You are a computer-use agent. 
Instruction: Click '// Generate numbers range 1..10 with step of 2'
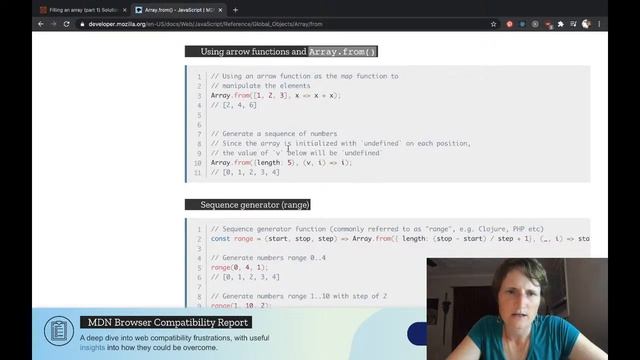(x=299, y=296)
